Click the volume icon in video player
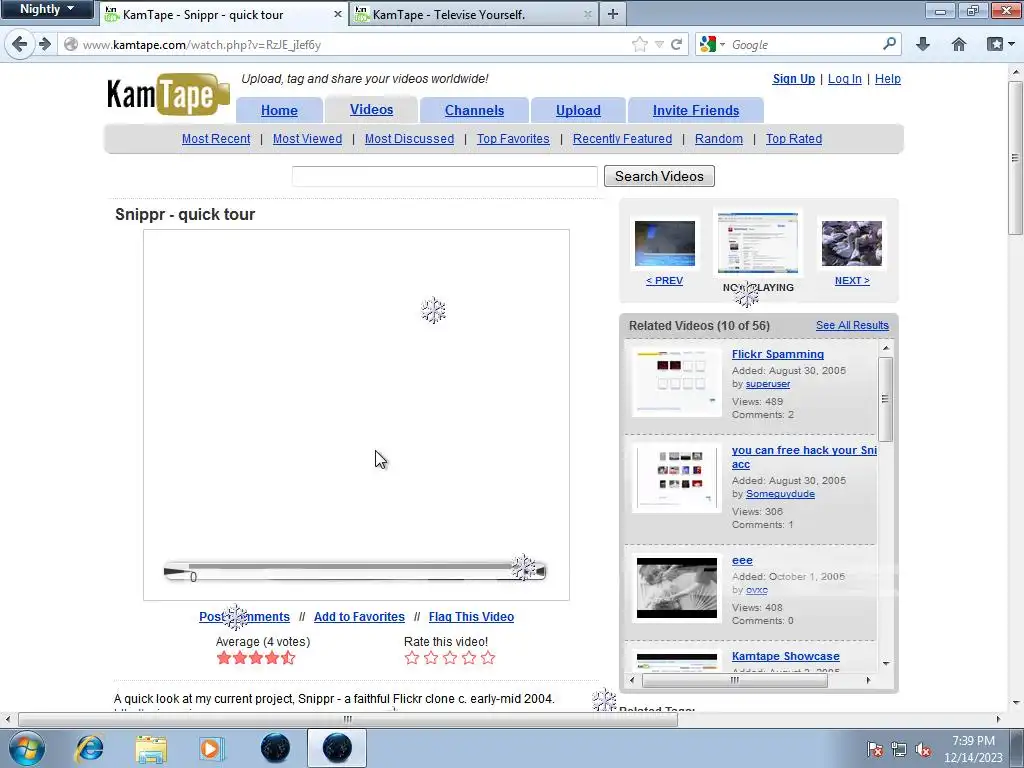This screenshot has height=768, width=1024. click(539, 572)
